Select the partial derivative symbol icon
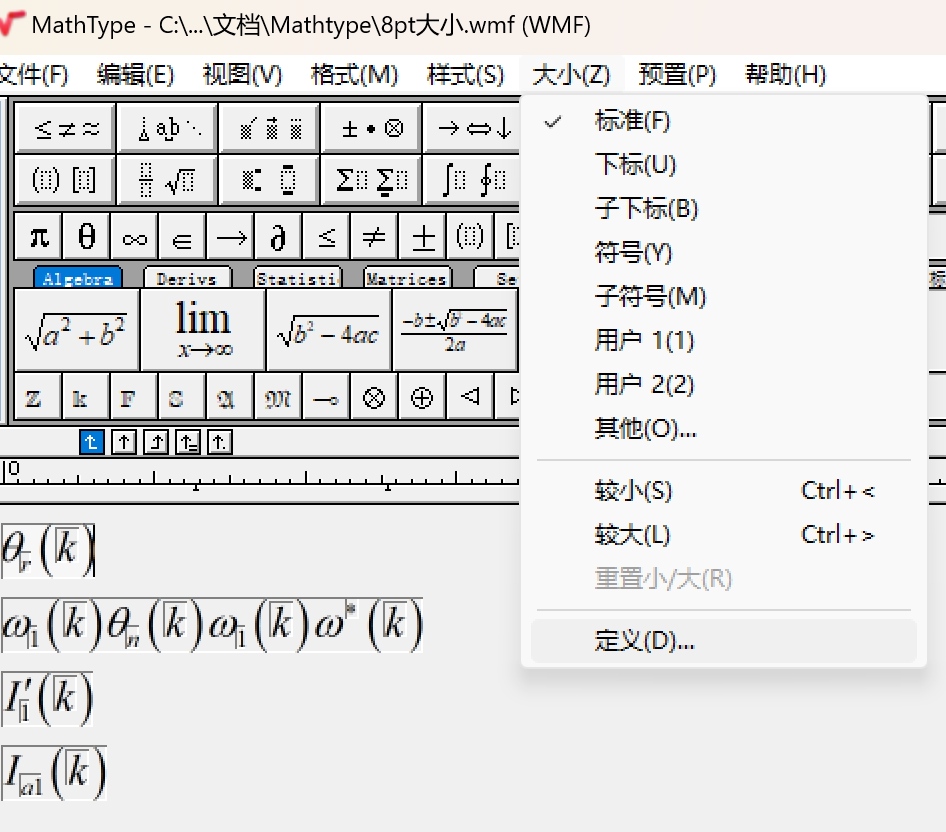946x832 pixels. (x=277, y=236)
